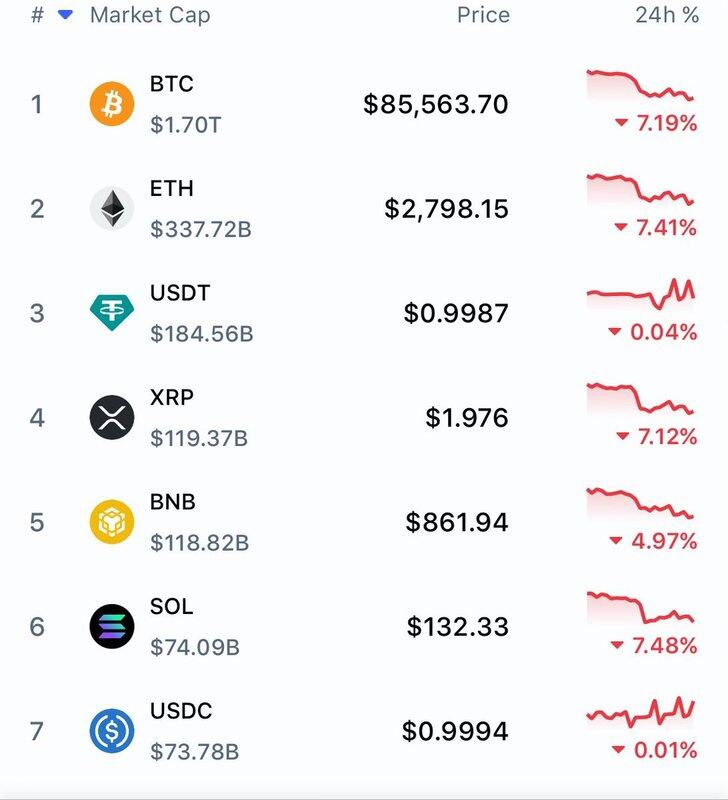Image resolution: width=728 pixels, height=800 pixels.
Task: Open the XRP coin name link
Action: tap(171, 397)
